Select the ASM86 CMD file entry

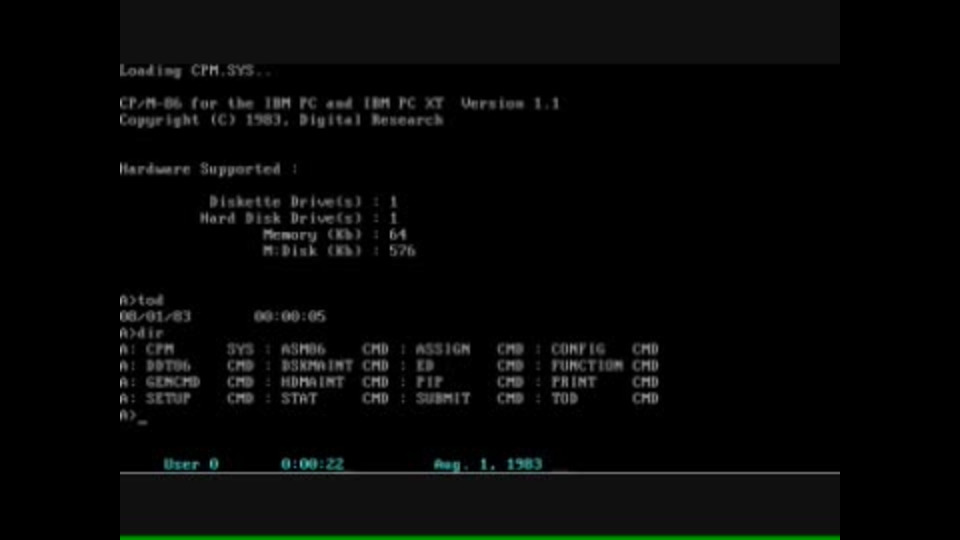335,350
